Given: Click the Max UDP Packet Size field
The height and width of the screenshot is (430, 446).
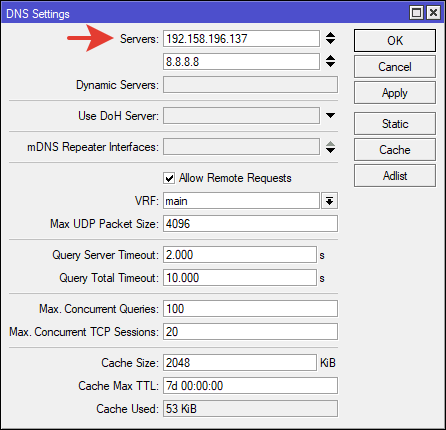Looking at the screenshot, I should pos(250,224).
